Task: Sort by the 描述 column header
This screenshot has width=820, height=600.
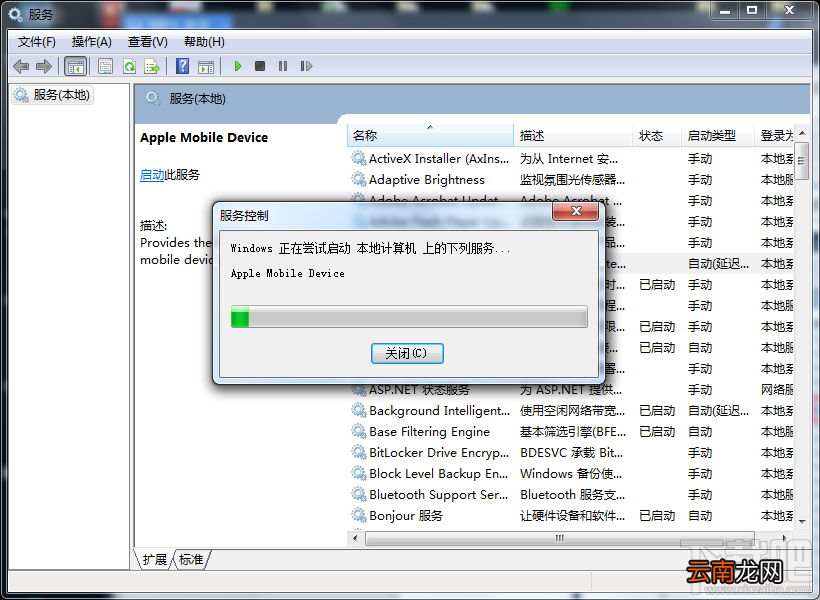Action: (573, 135)
